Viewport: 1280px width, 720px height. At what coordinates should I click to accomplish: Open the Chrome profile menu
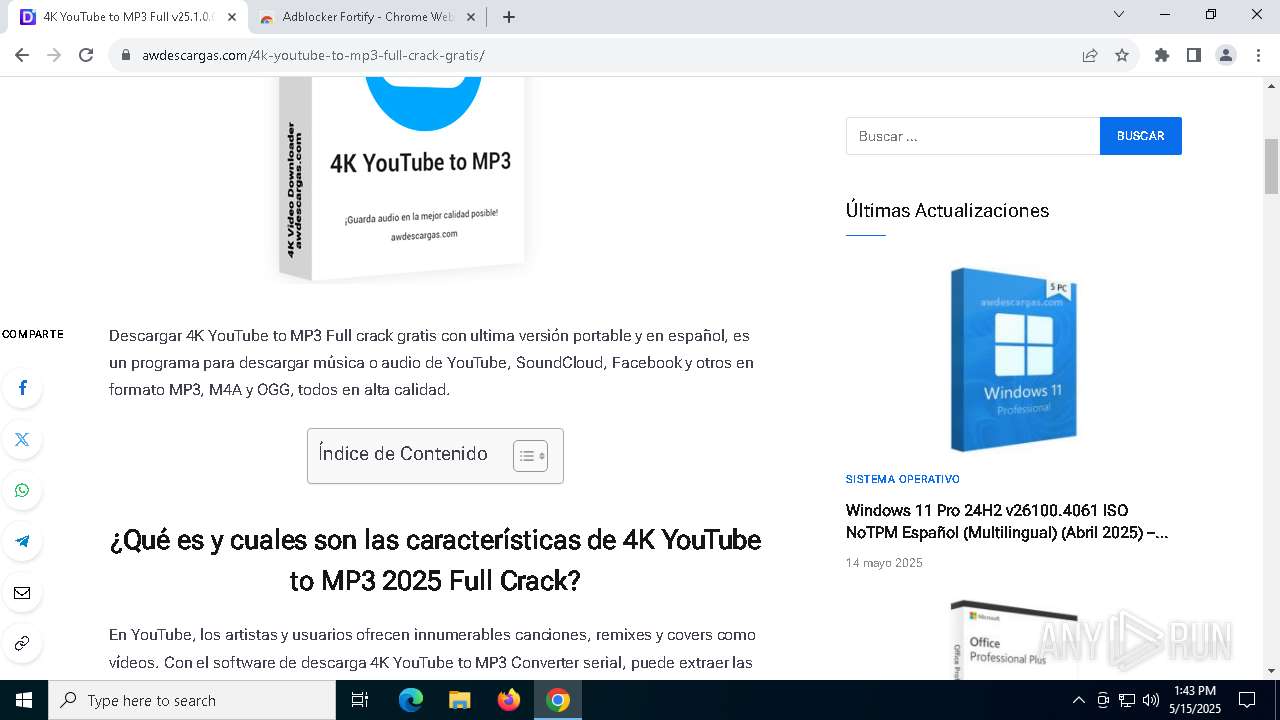point(1226,55)
